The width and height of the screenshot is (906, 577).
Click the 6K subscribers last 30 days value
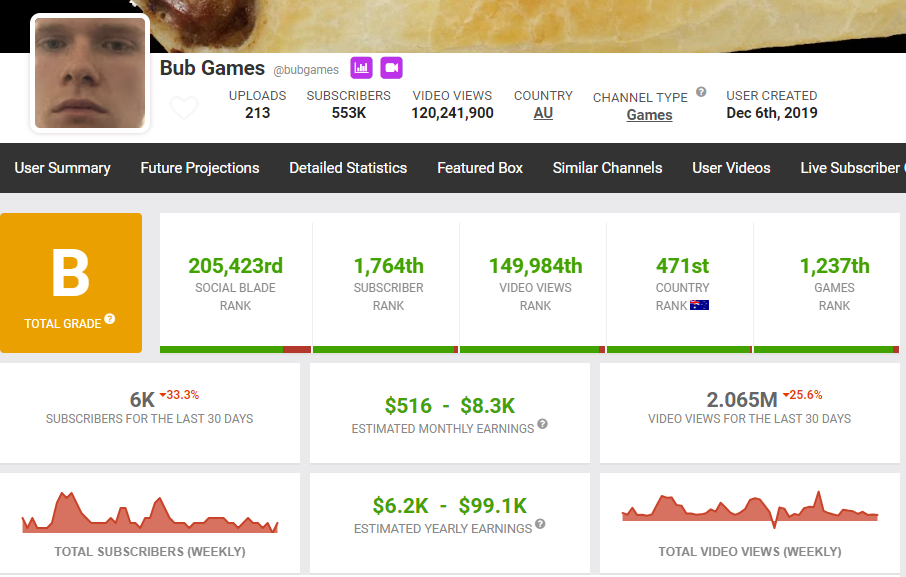142,400
